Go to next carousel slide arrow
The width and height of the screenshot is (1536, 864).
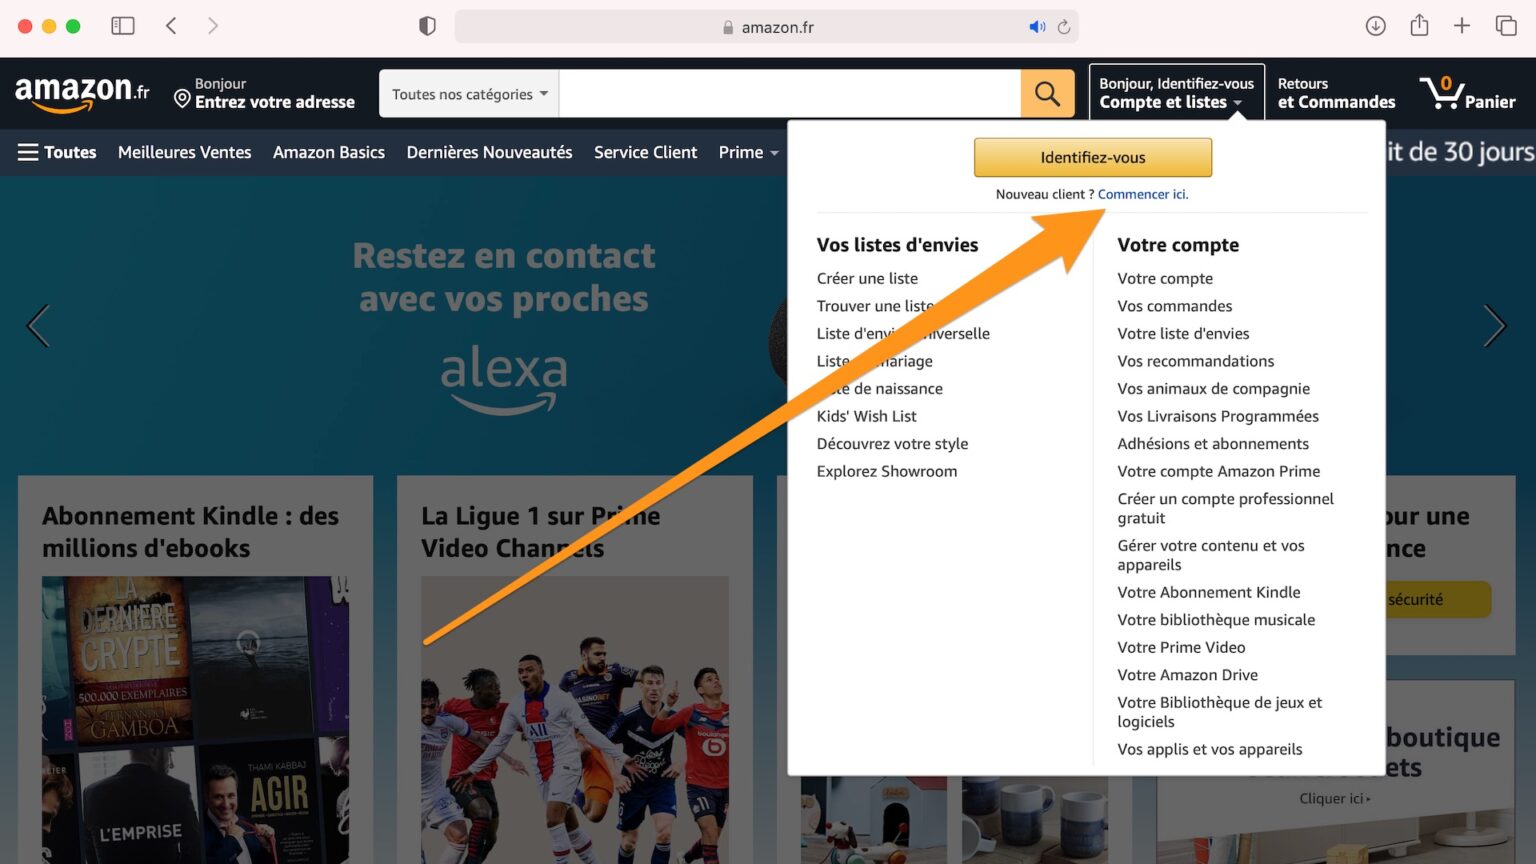coord(1494,326)
